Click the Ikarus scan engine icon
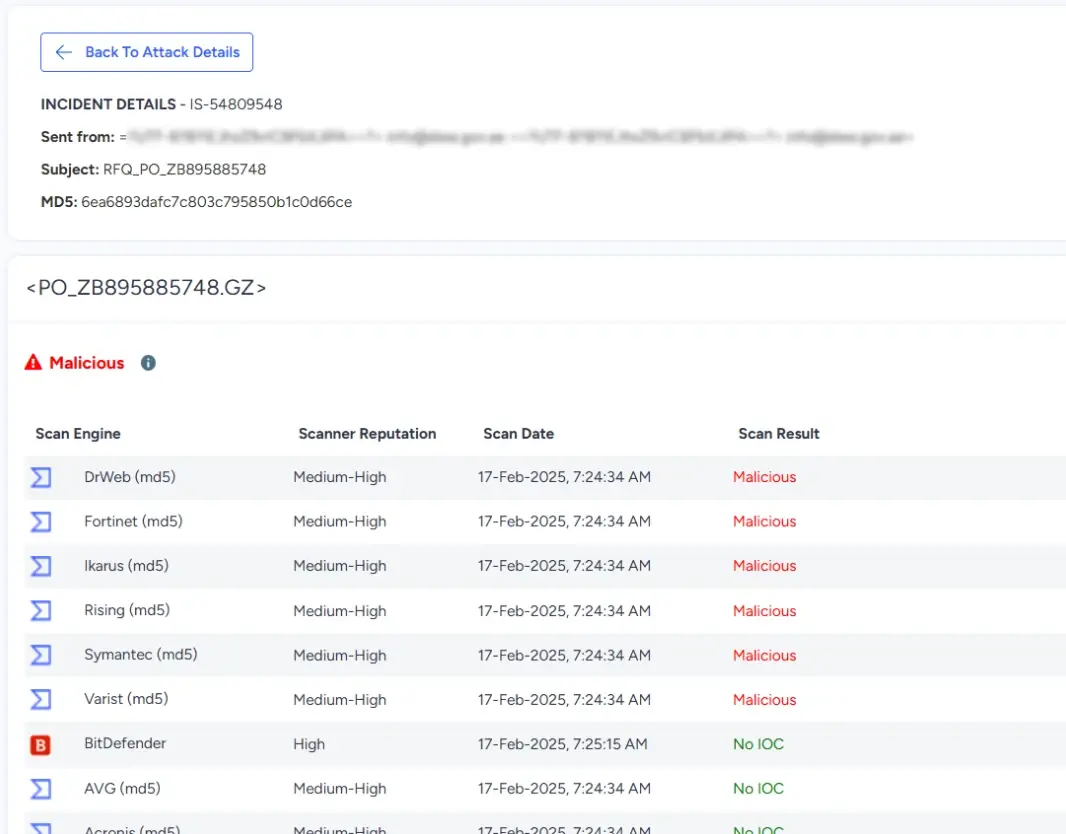Viewport: 1066px width, 834px height. point(40,566)
